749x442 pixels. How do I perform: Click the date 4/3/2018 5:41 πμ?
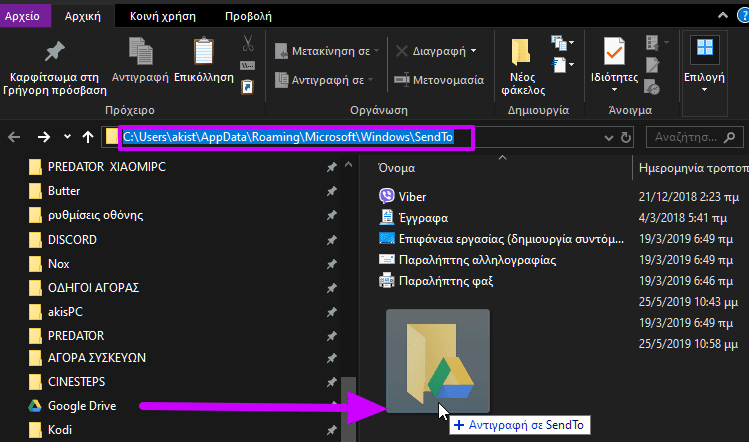[683, 218]
